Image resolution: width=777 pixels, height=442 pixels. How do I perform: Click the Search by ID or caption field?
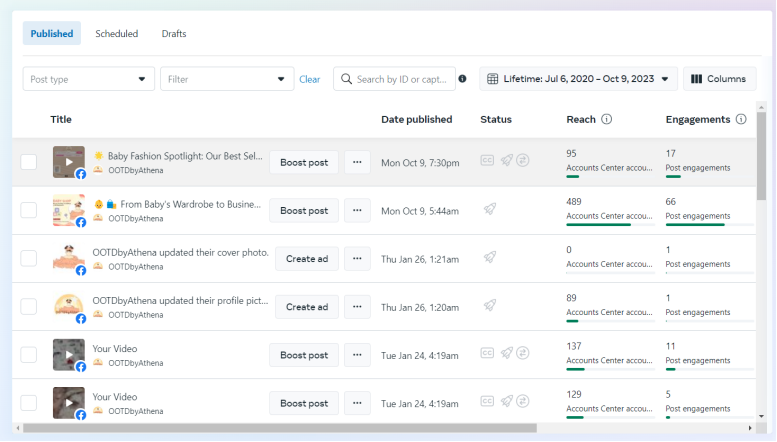pos(394,79)
